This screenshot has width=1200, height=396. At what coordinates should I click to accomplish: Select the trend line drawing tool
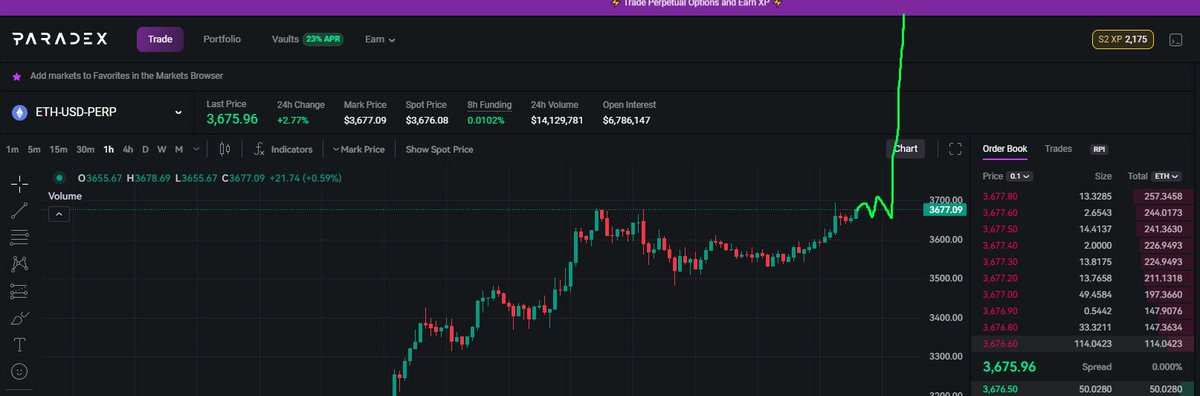pos(20,211)
